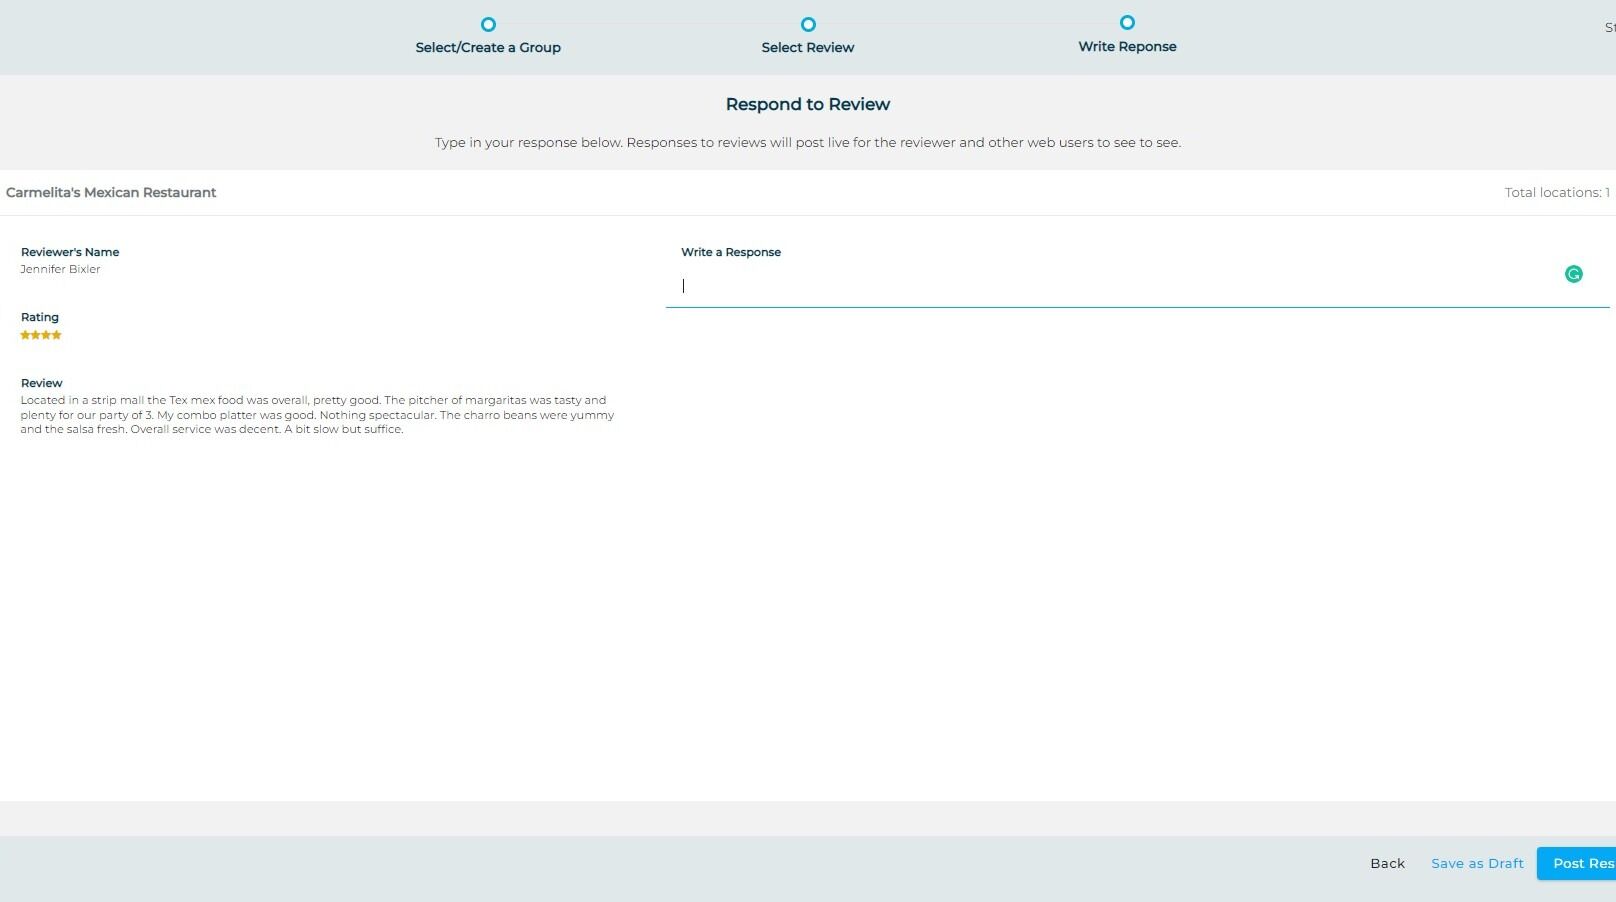Post the response with Post Response button
This screenshot has height=902, width=1616.
[1577, 863]
